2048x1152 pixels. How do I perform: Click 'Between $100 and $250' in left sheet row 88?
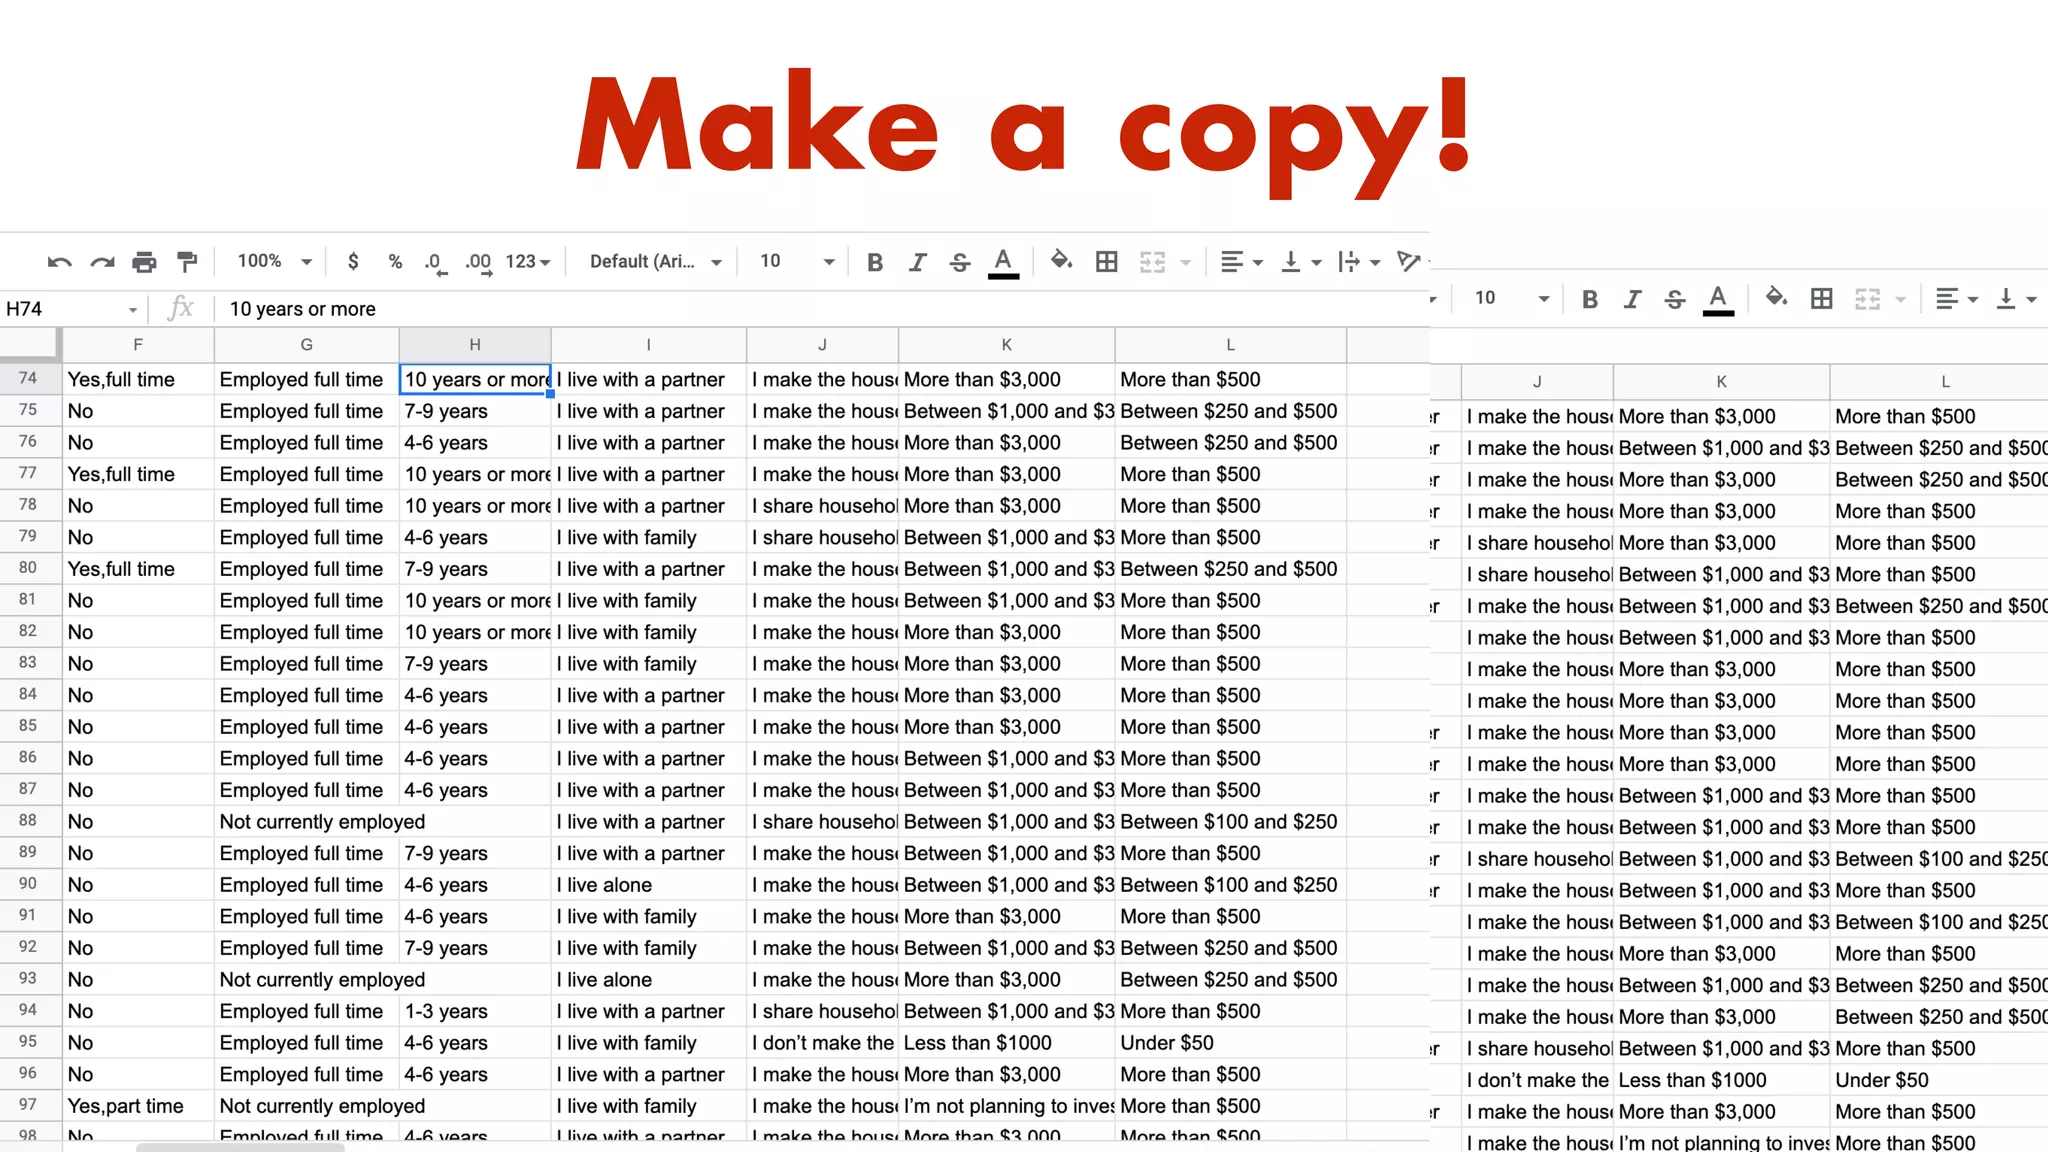[x=1228, y=822]
